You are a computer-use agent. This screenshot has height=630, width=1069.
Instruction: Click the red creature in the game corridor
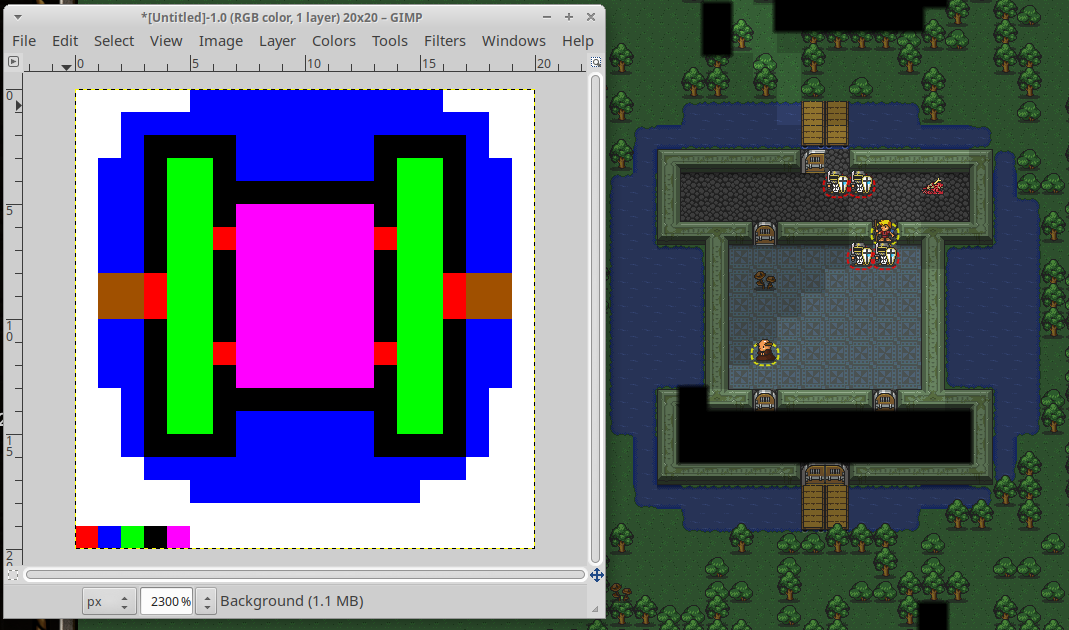pos(933,185)
